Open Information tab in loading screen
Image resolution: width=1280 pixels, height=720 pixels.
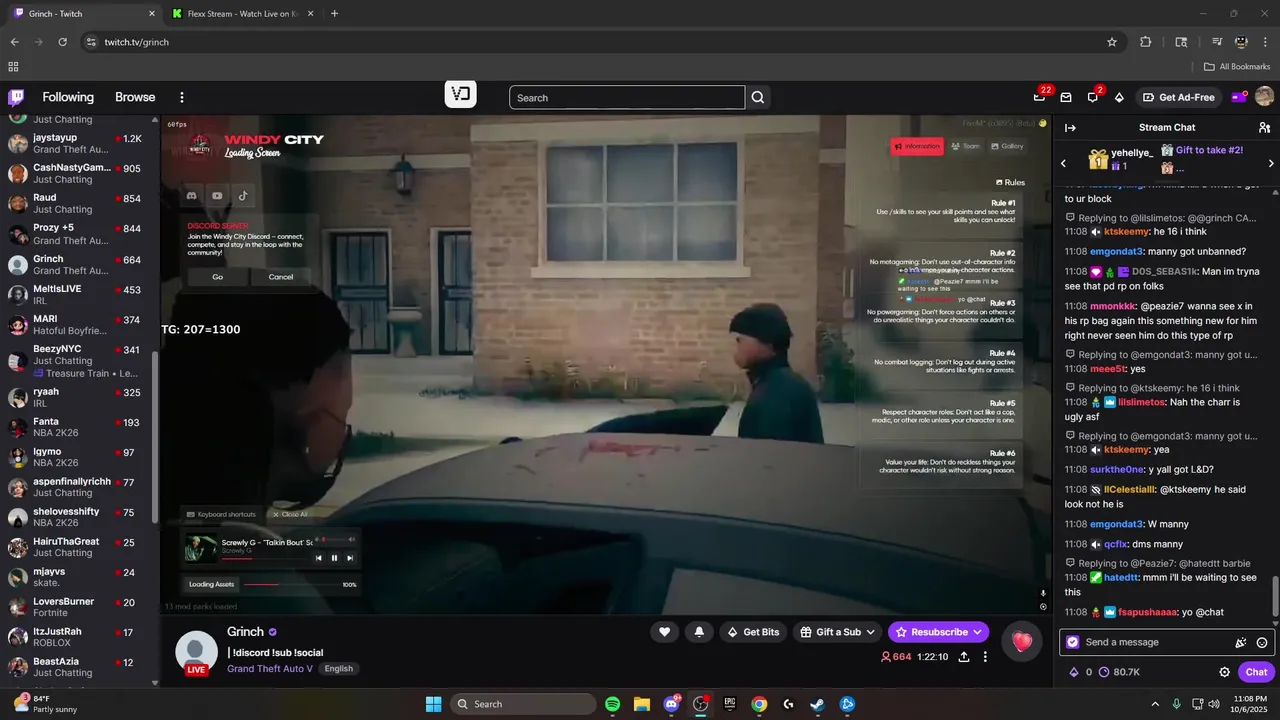(917, 146)
